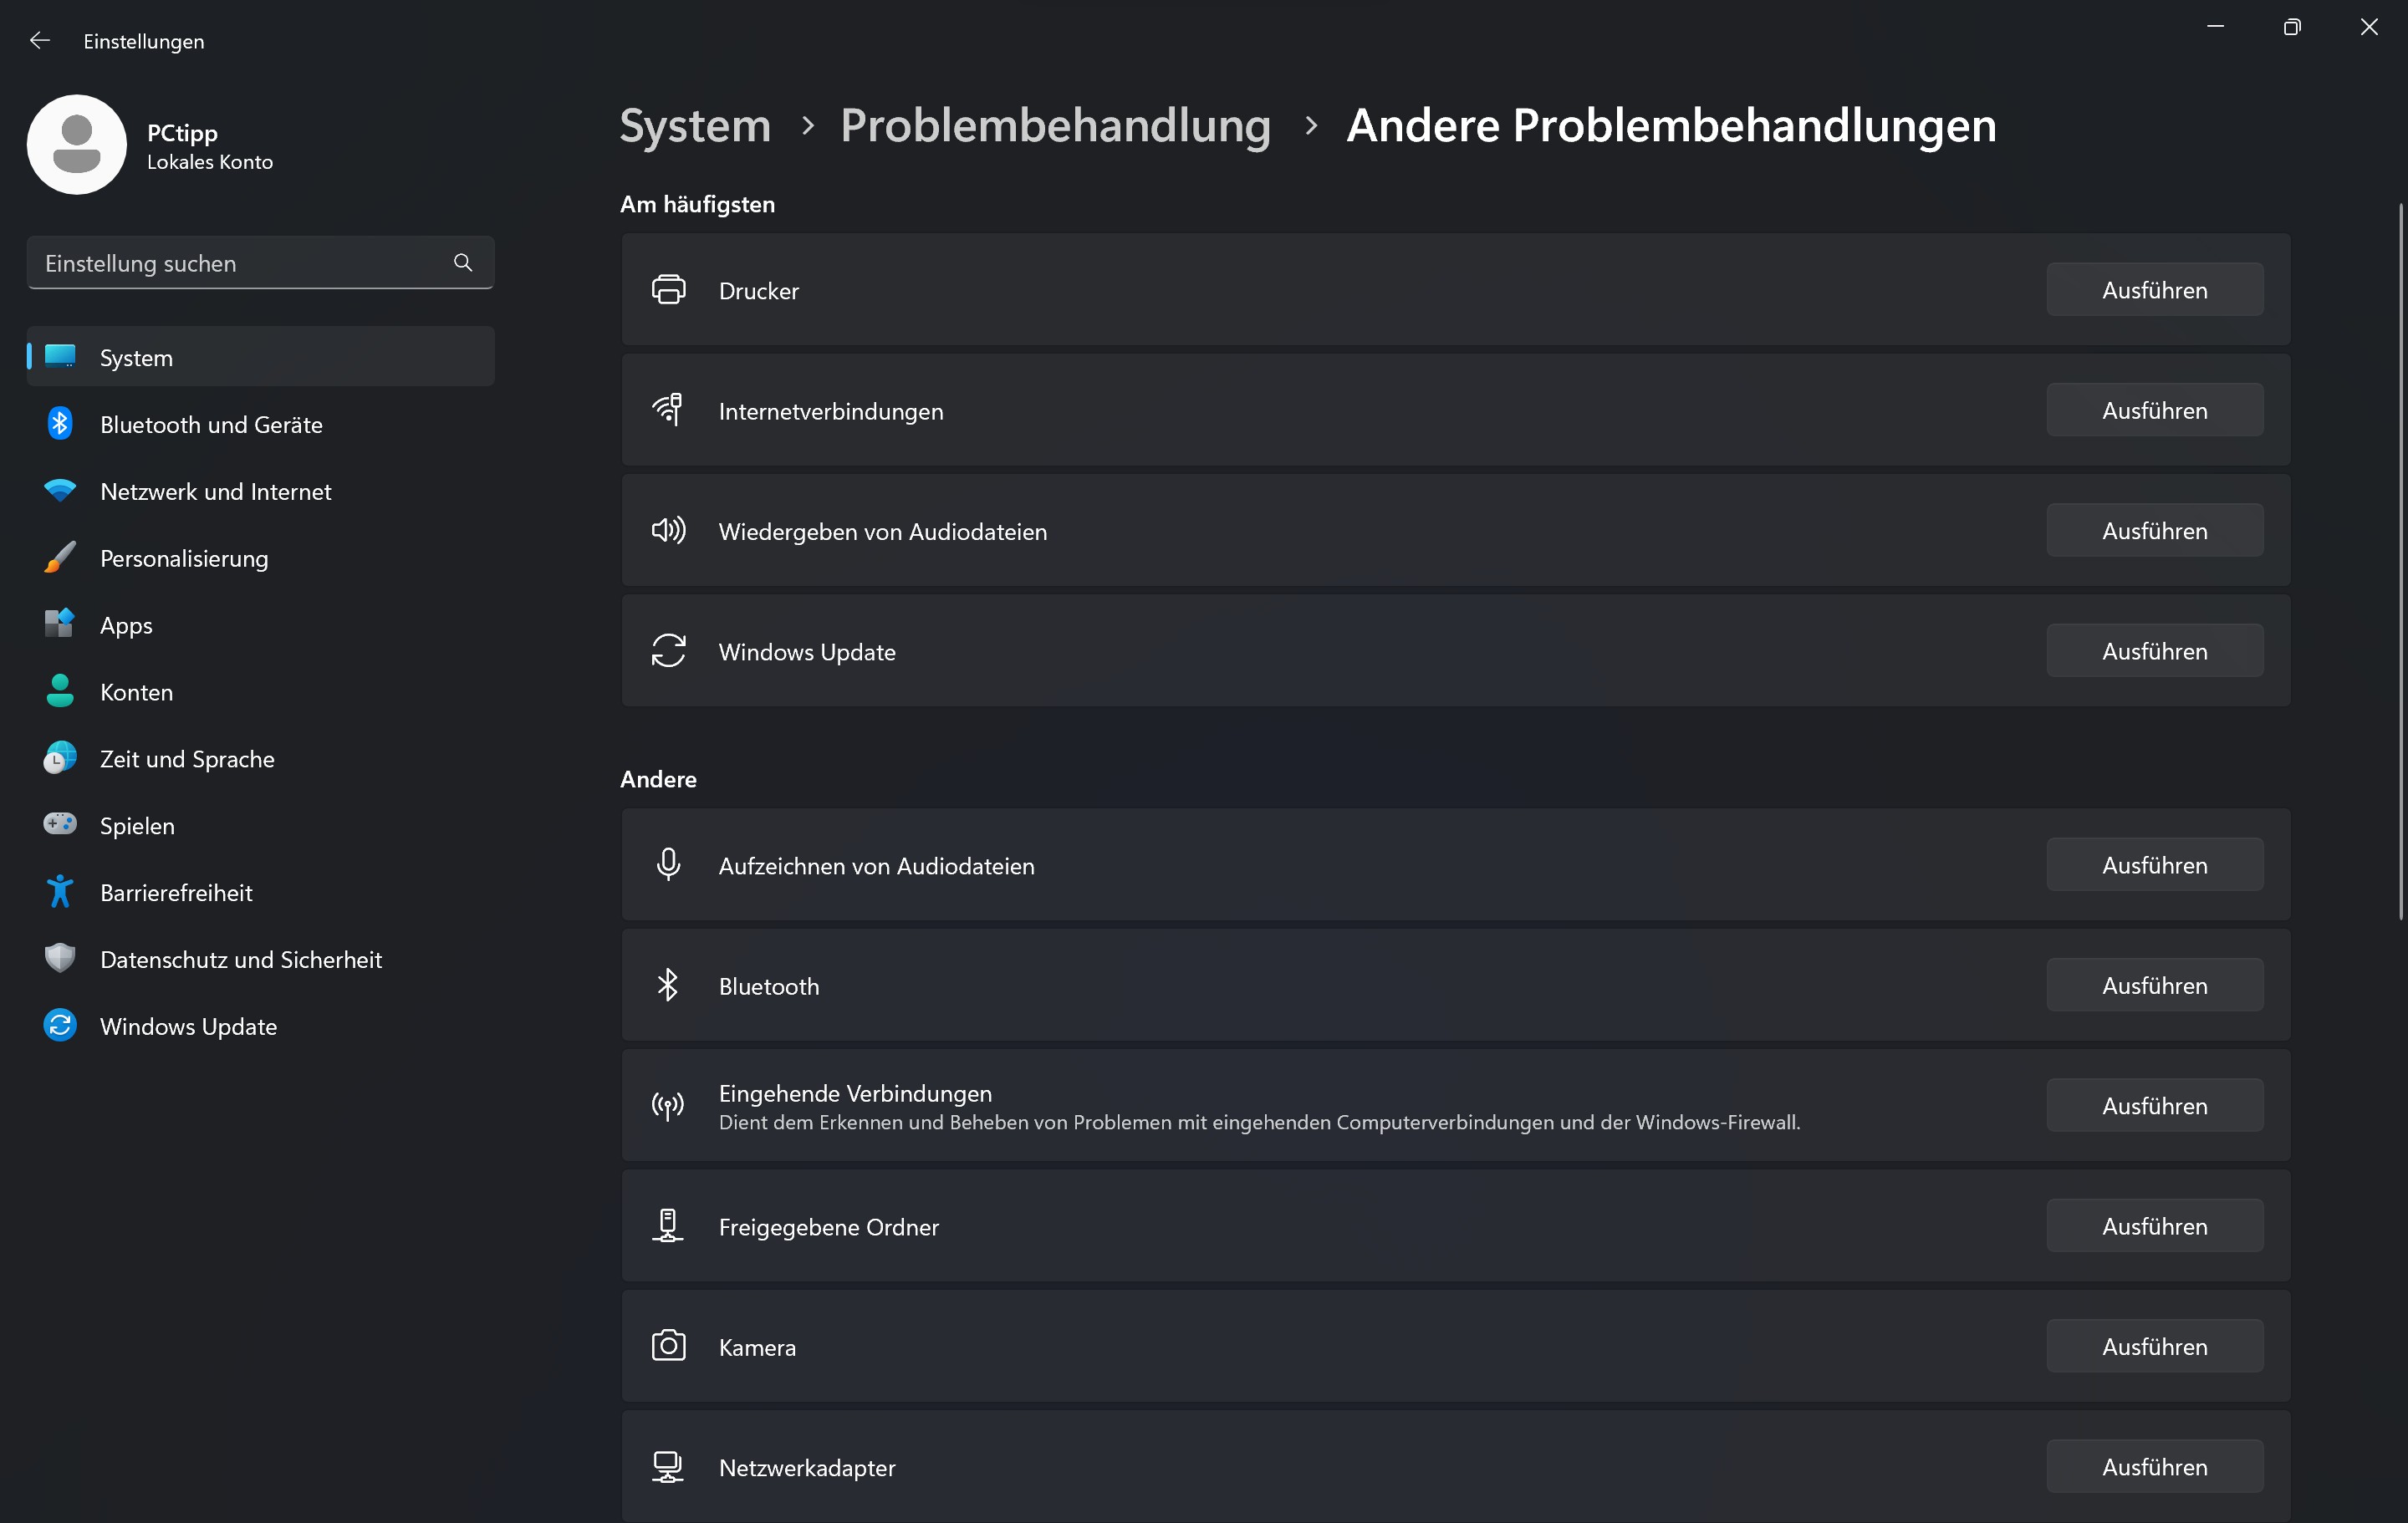Select Personalisierung in the sidebar
This screenshot has width=2408, height=1523.
pyautogui.click(x=261, y=558)
